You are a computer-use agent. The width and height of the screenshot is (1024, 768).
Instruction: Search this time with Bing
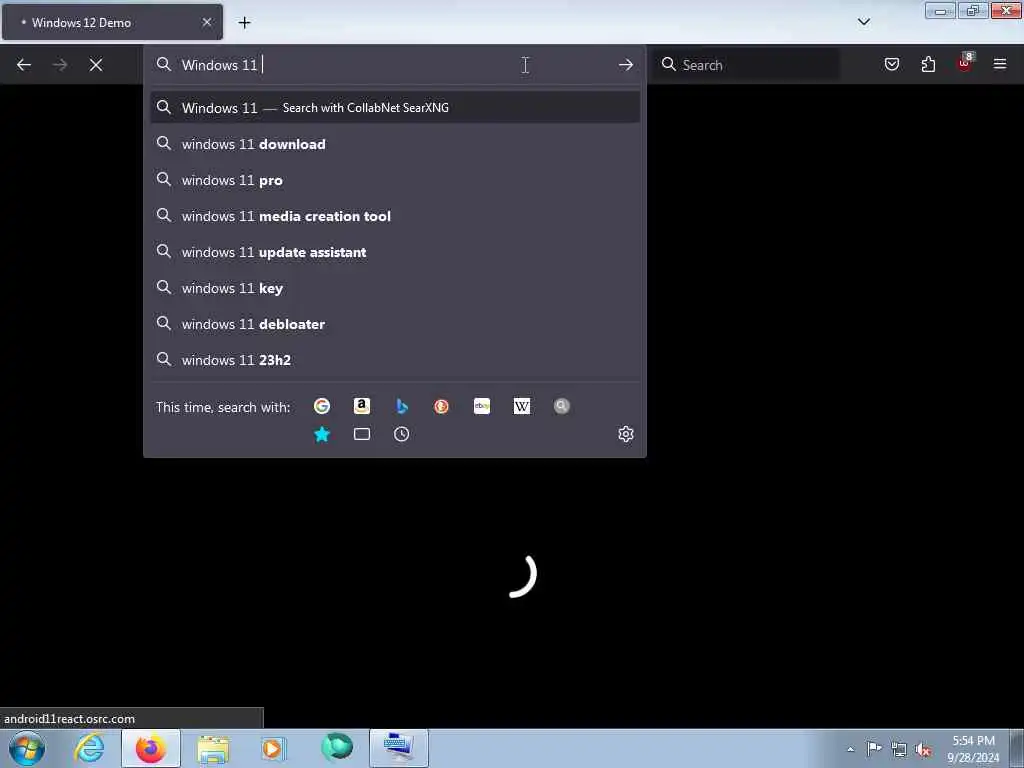[x=402, y=406]
